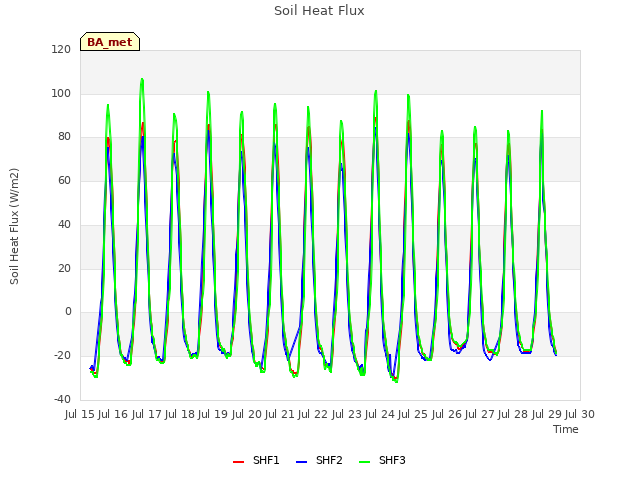Click the y-axis label 100

click(x=61, y=93)
